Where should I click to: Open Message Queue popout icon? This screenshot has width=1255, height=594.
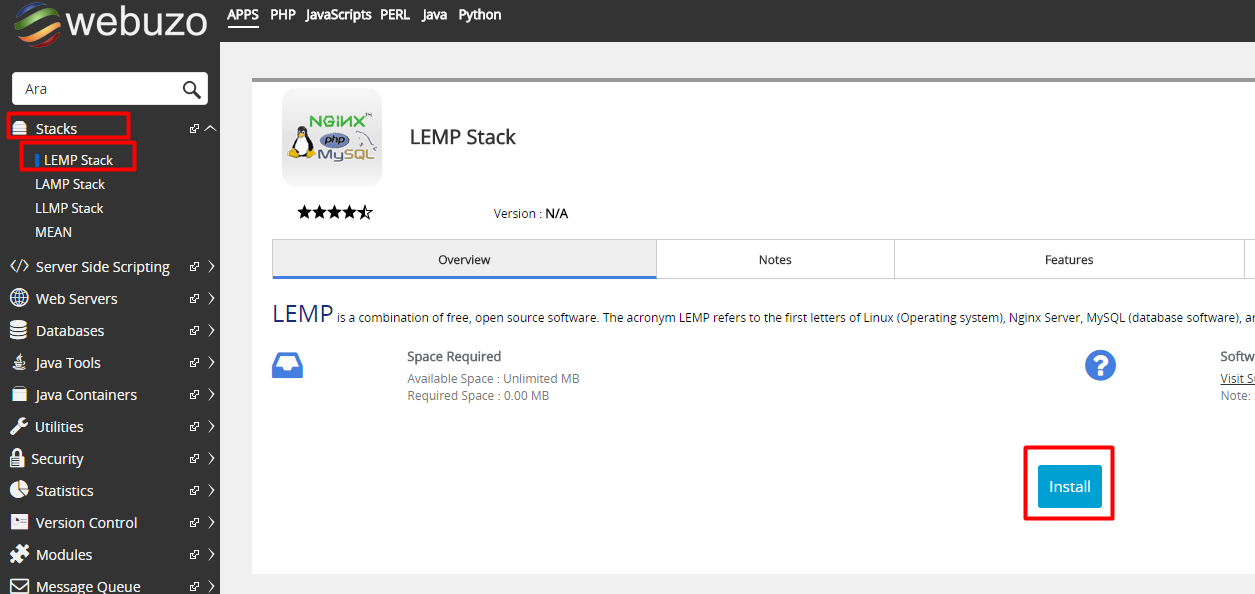[195, 587]
